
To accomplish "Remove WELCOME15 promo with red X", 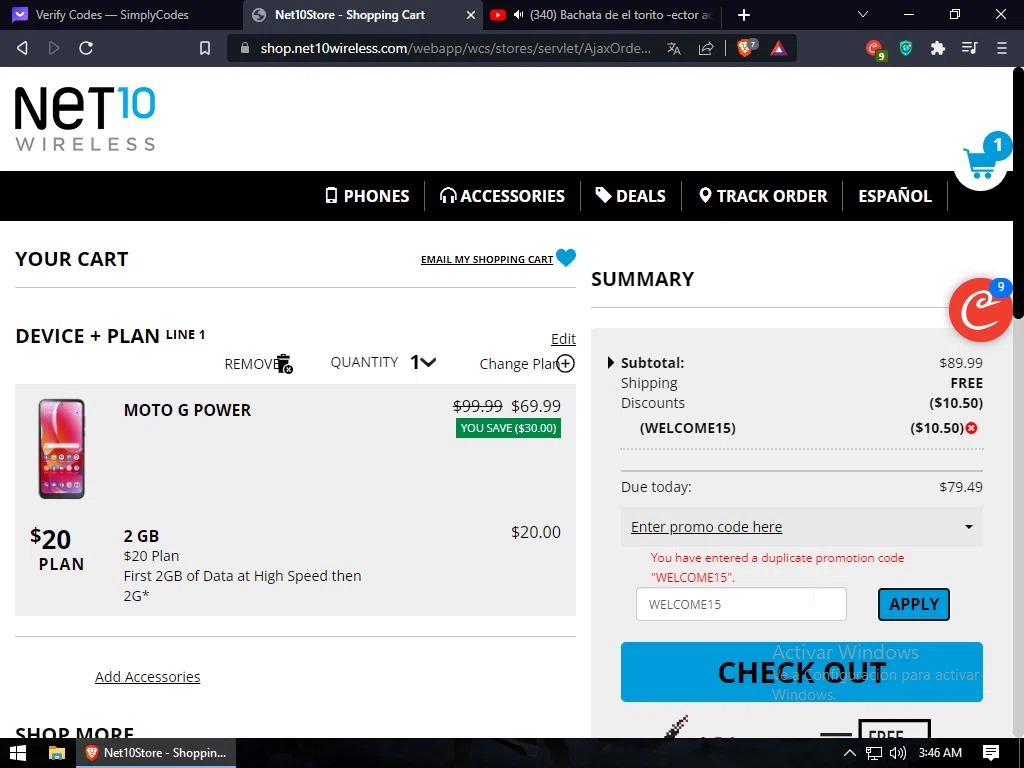I will (x=972, y=428).
